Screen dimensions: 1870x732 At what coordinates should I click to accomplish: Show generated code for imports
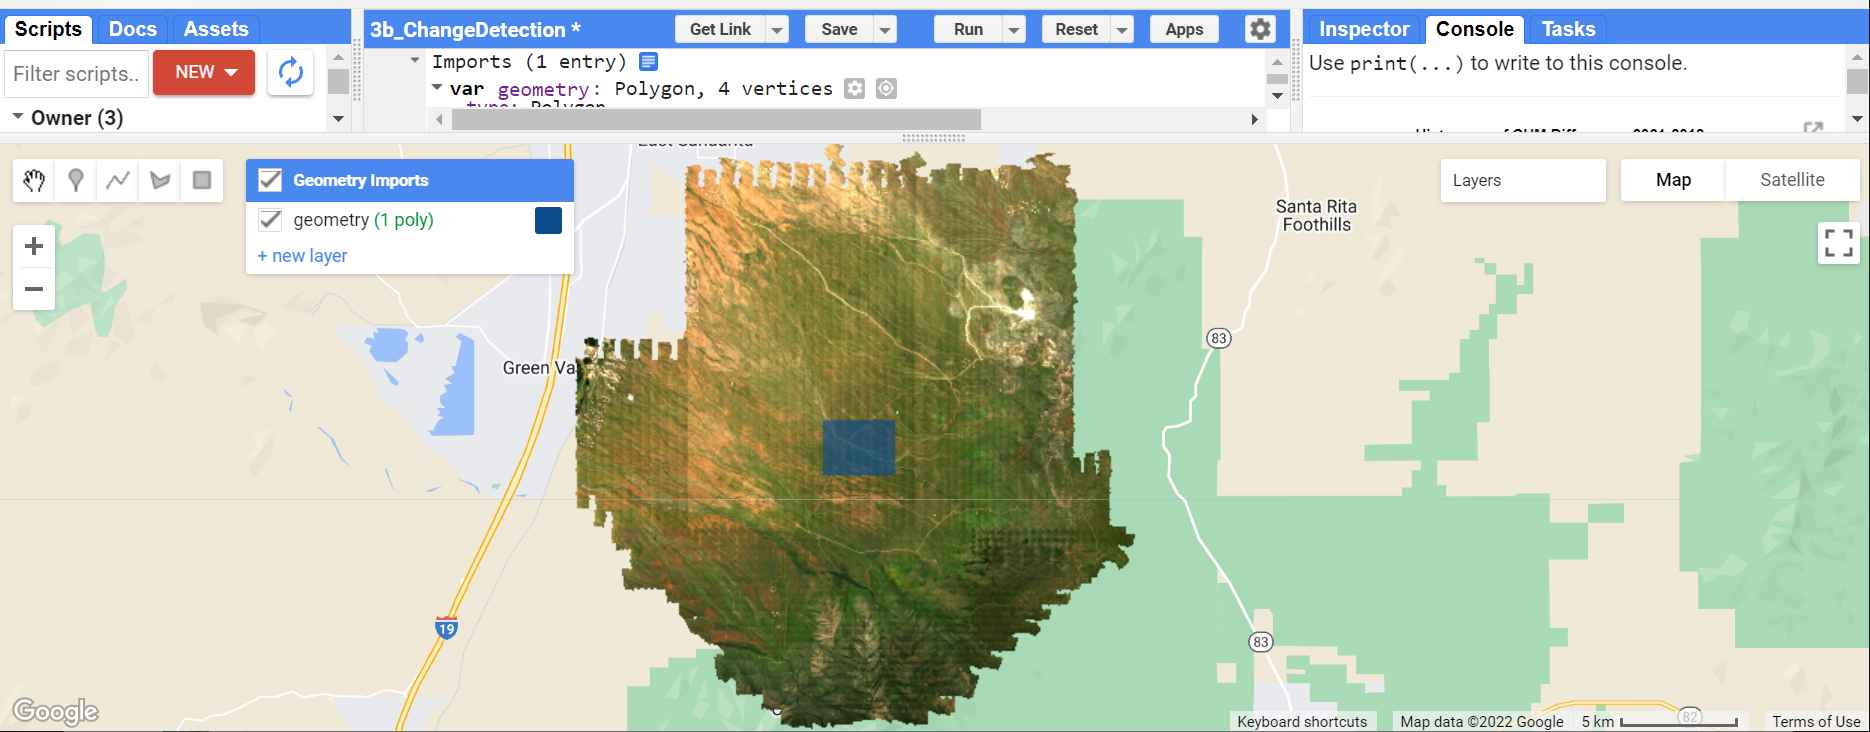(x=648, y=62)
